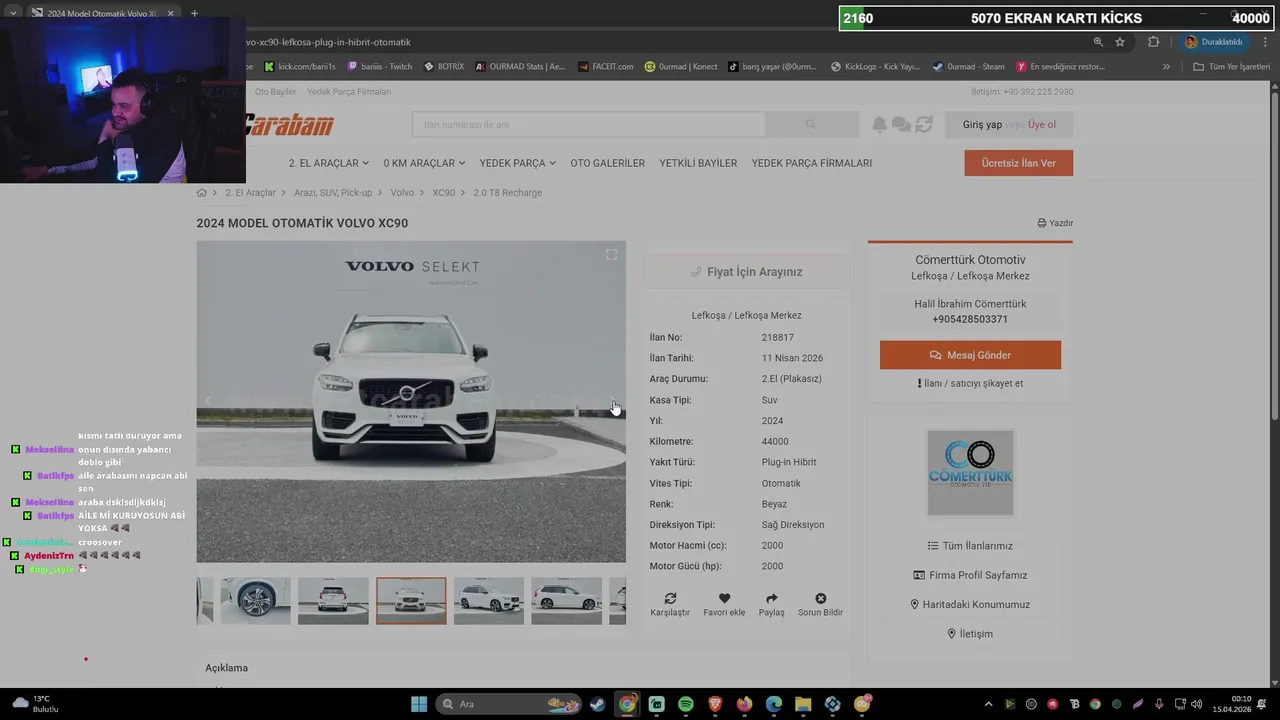
Task: Select the wheel close-up thumbnail
Action: click(255, 600)
